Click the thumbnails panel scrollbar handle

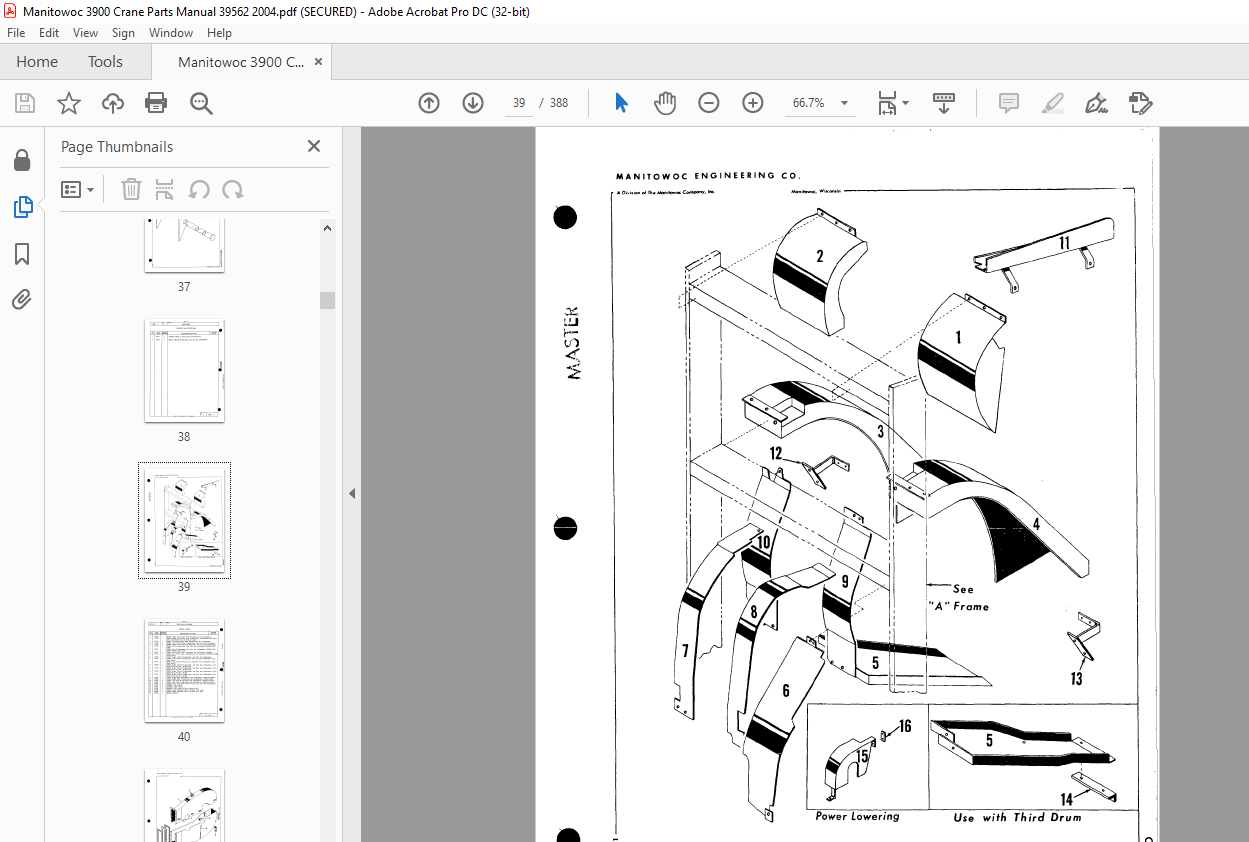(327, 301)
